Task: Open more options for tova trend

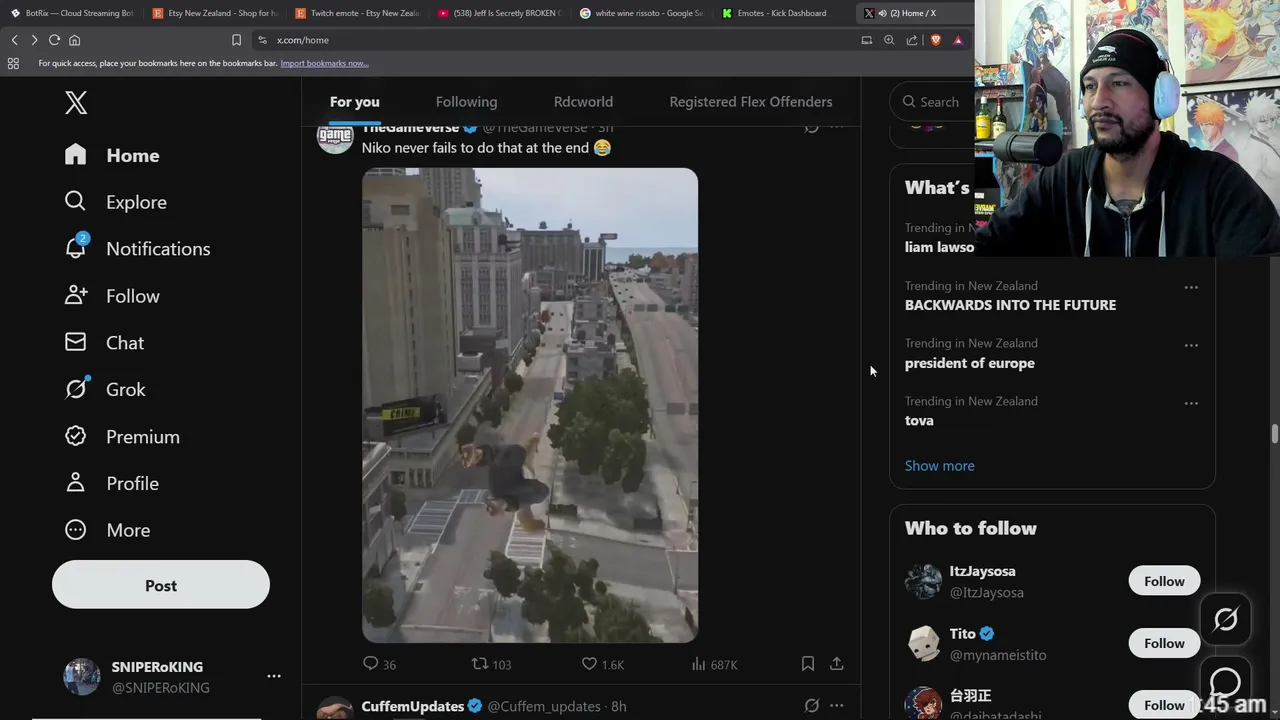Action: click(x=1191, y=403)
